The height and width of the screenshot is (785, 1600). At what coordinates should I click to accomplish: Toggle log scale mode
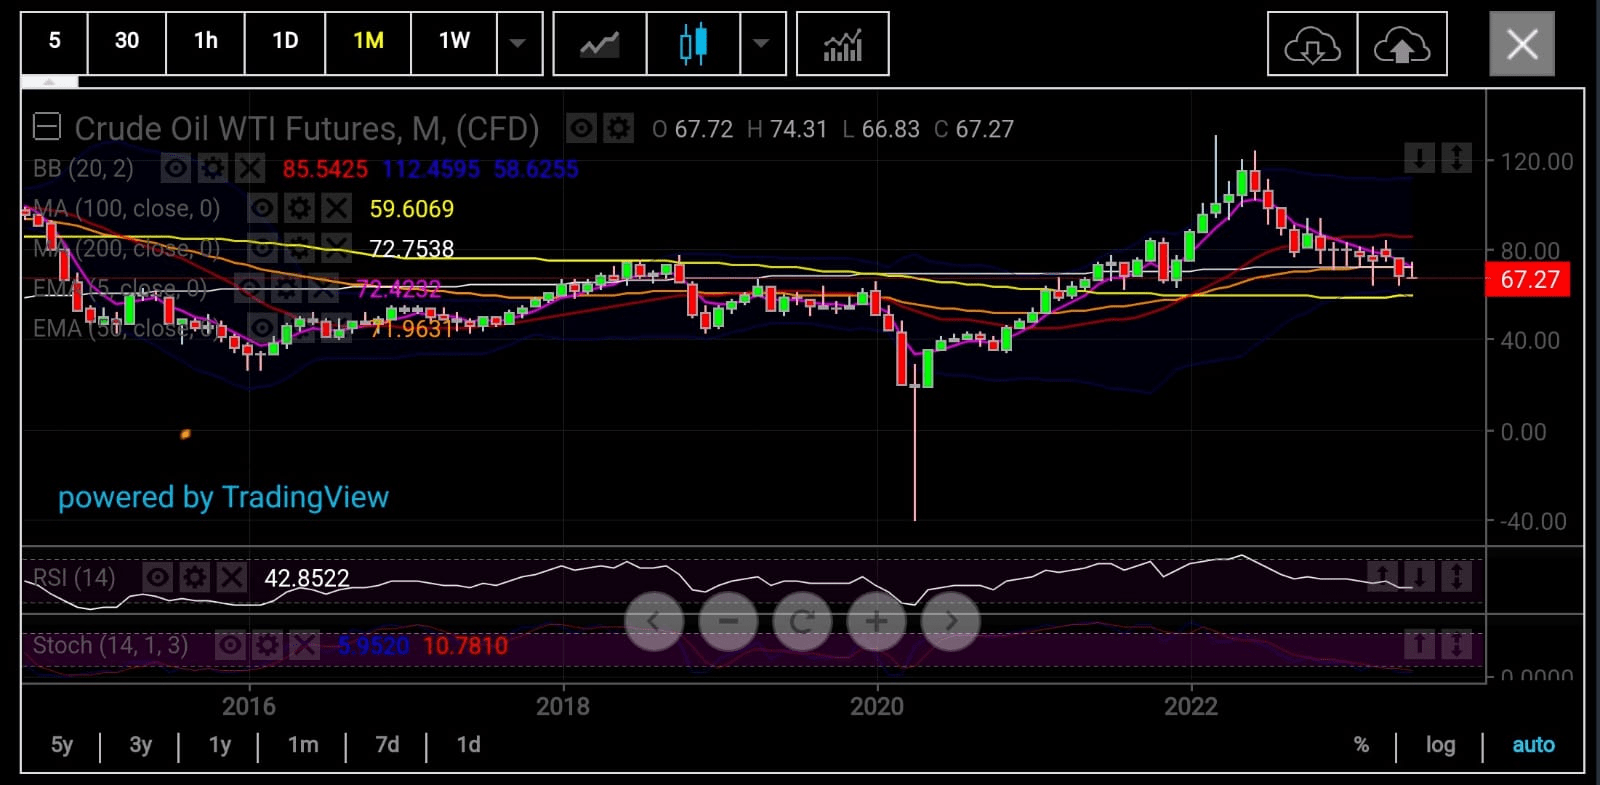(x=1440, y=745)
